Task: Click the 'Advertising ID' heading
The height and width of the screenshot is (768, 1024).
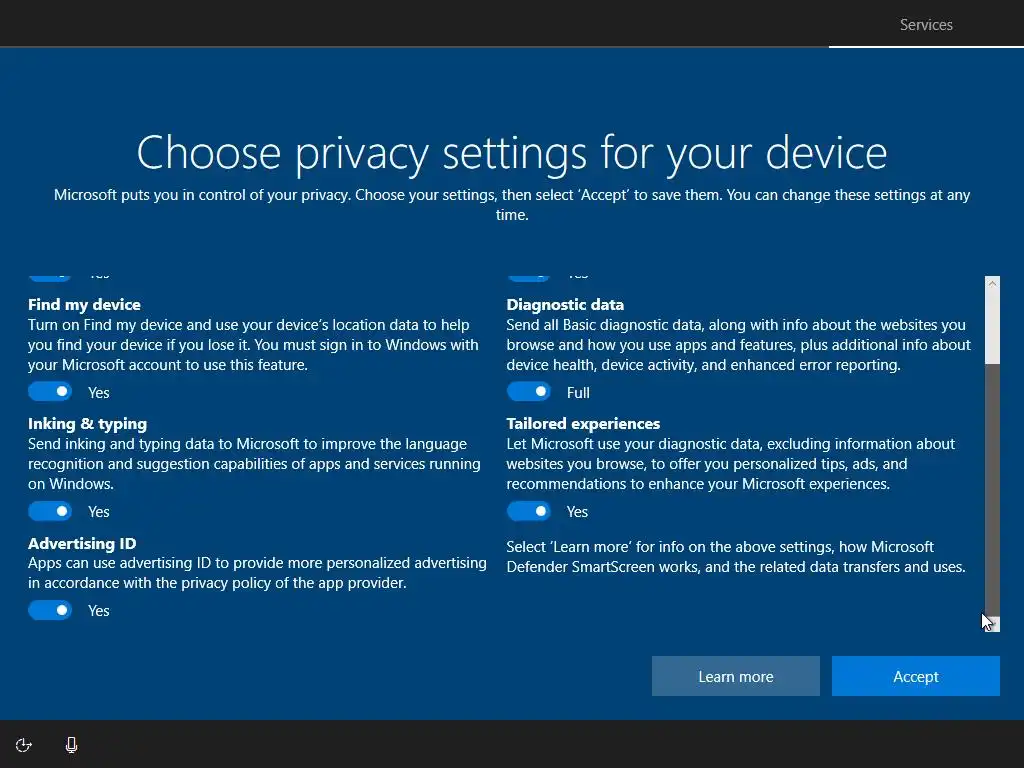Action: click(x=82, y=543)
